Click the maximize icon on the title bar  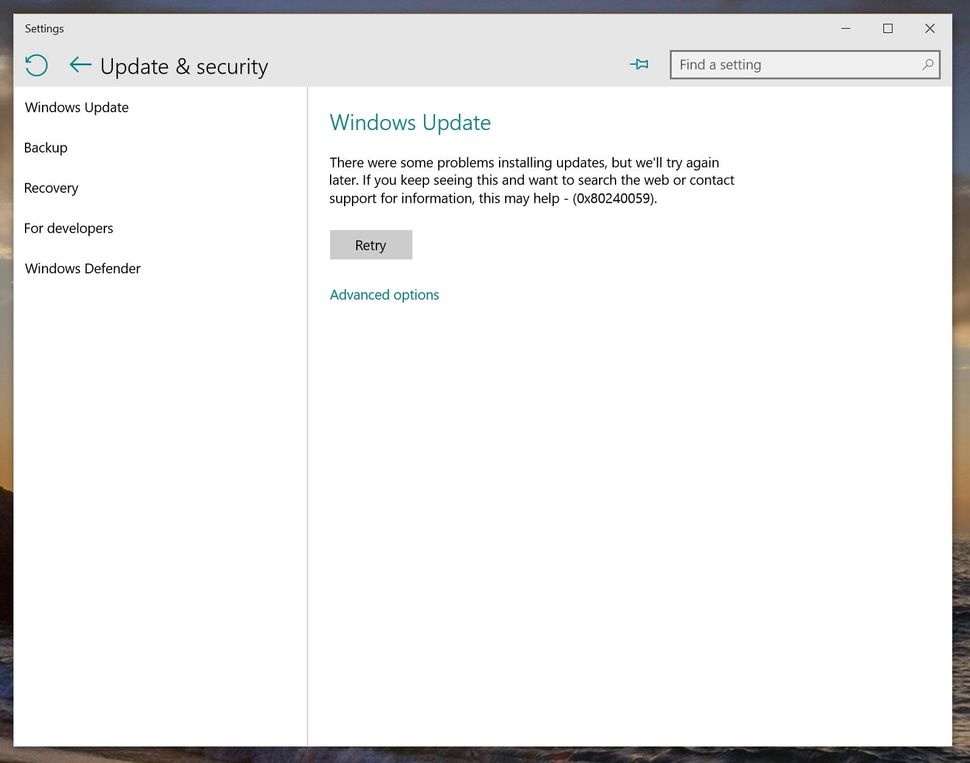tap(887, 28)
